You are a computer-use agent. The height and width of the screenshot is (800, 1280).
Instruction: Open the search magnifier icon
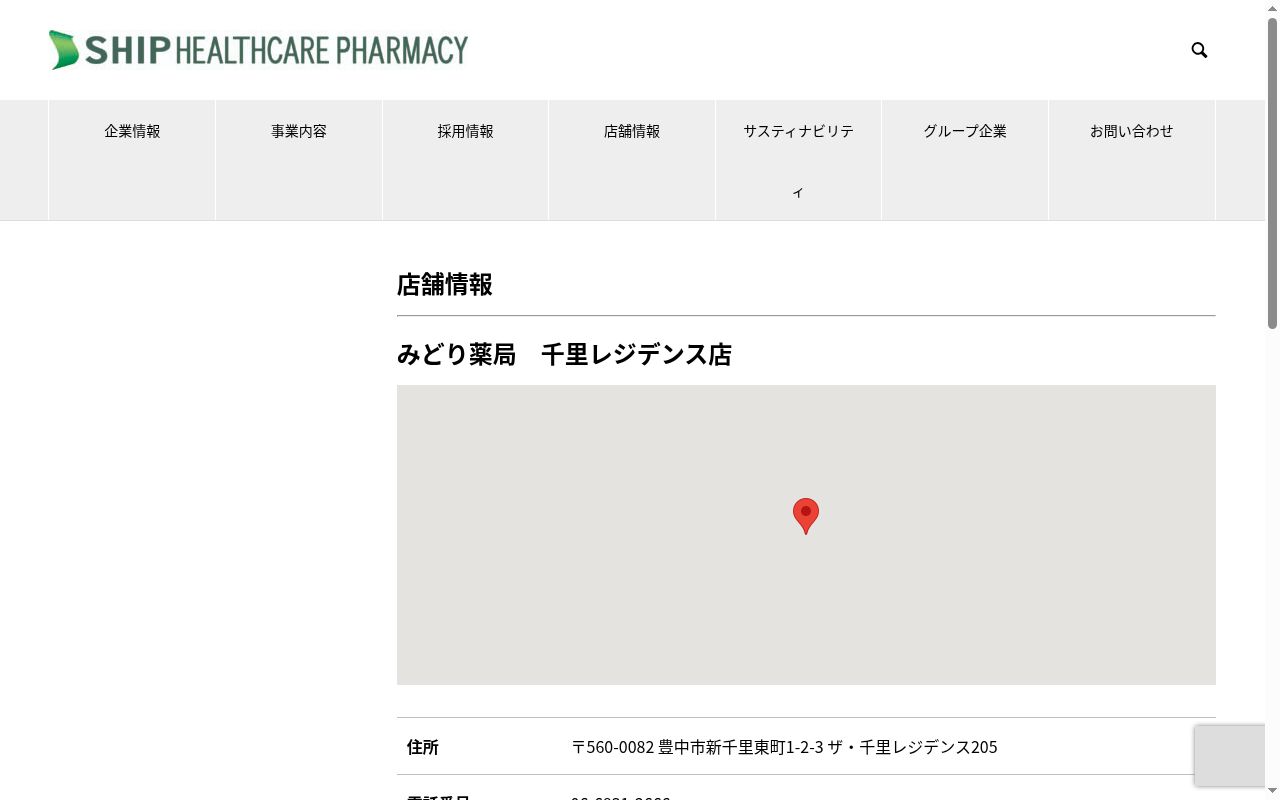click(1199, 50)
